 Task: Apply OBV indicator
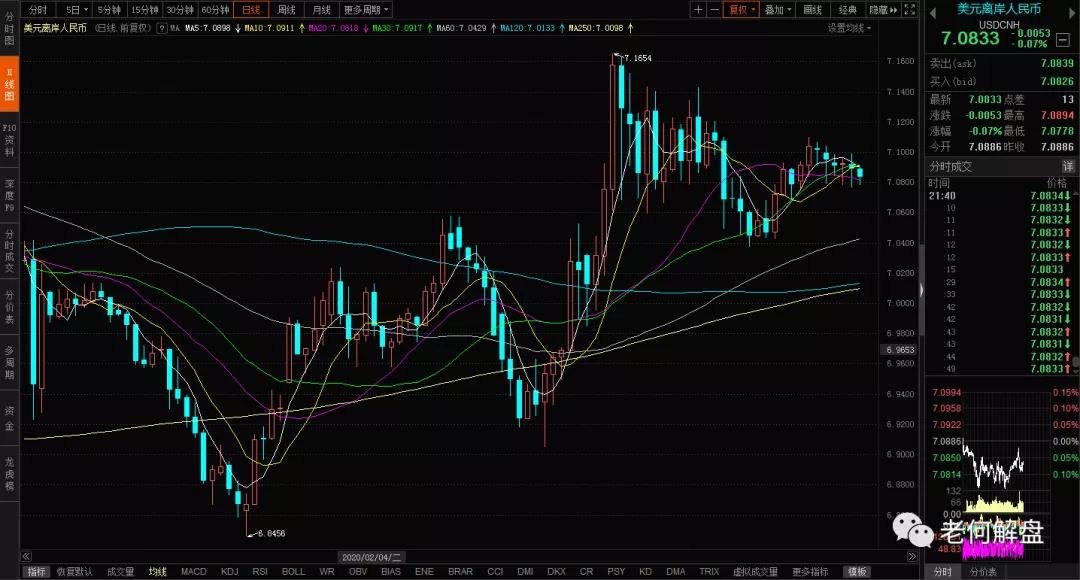pos(357,572)
